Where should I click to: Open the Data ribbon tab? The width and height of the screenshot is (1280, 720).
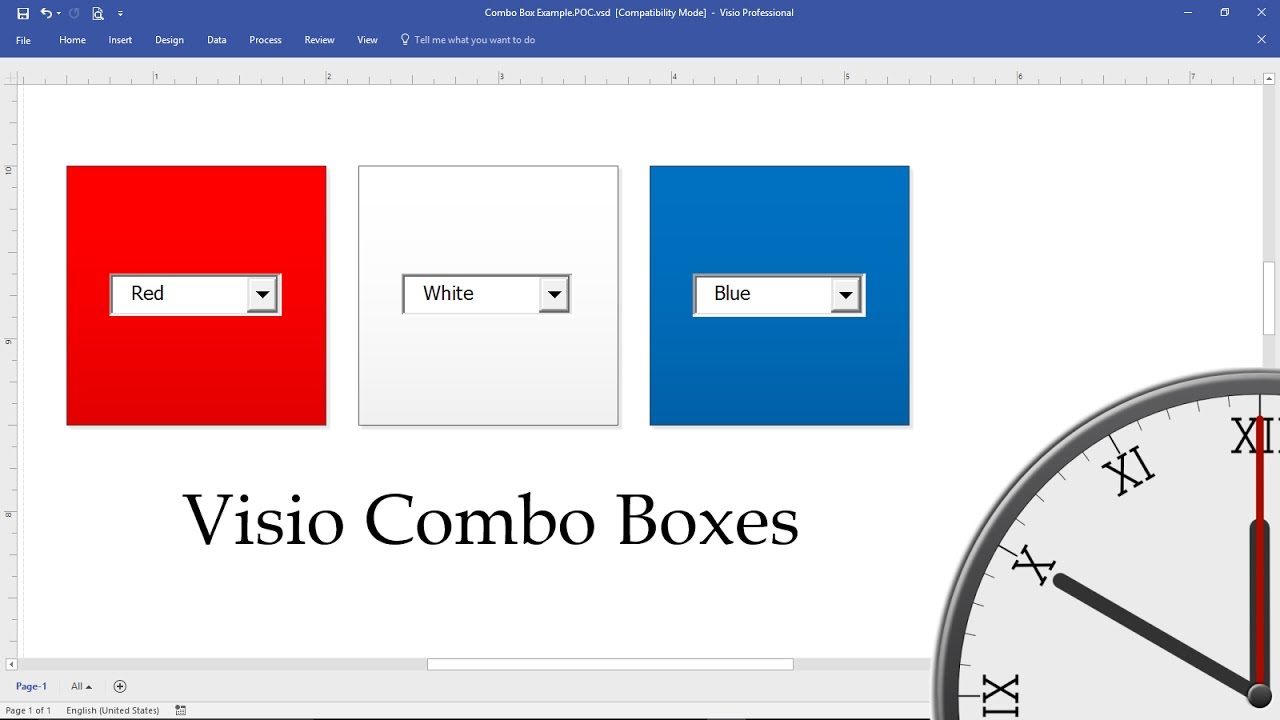point(216,40)
